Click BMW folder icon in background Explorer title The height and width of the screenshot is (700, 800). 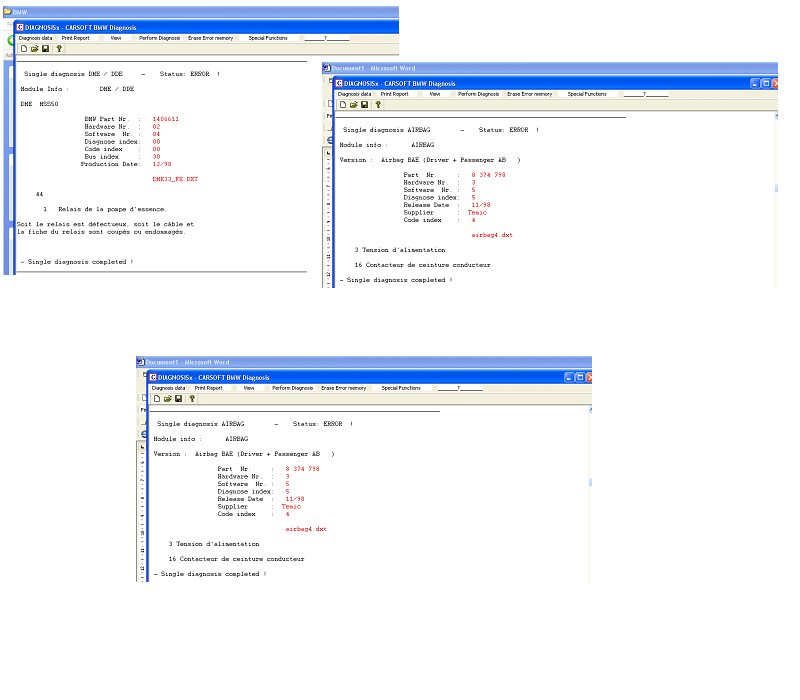tap(8, 11)
